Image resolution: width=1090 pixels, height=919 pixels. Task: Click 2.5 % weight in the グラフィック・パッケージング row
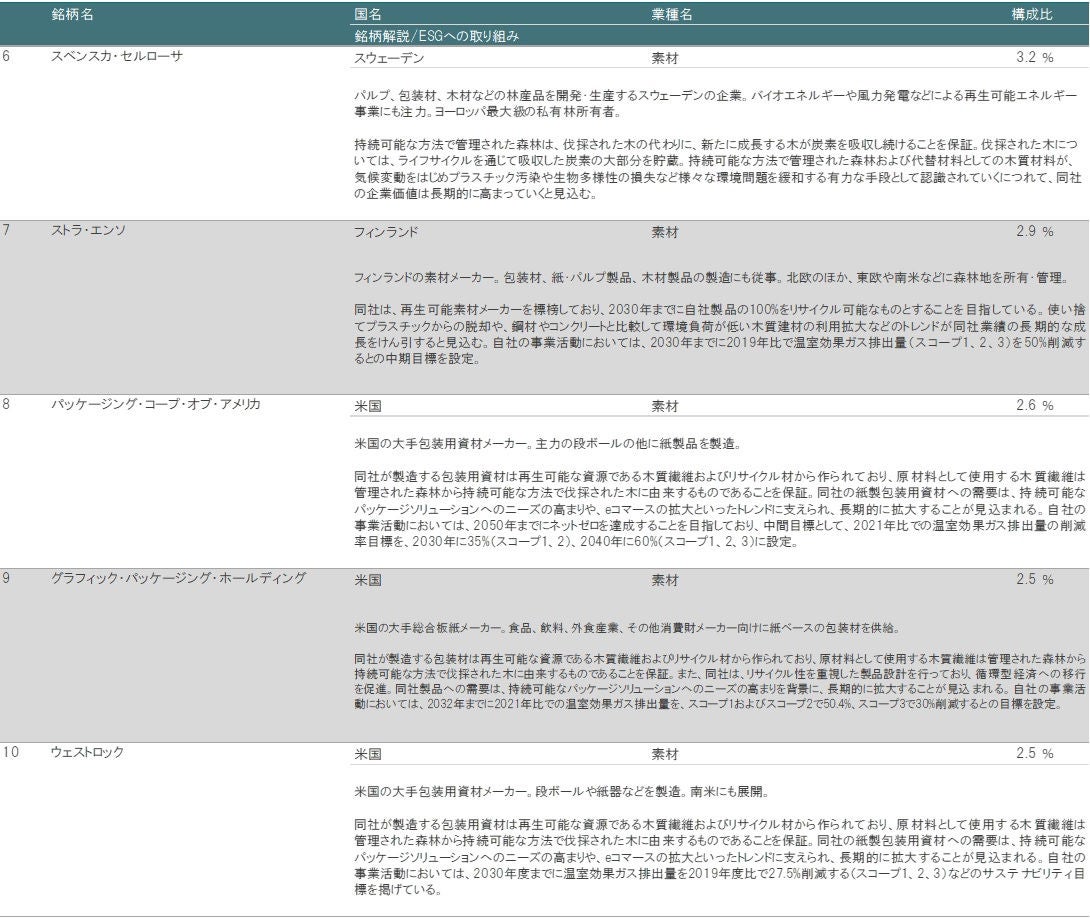click(x=1034, y=580)
